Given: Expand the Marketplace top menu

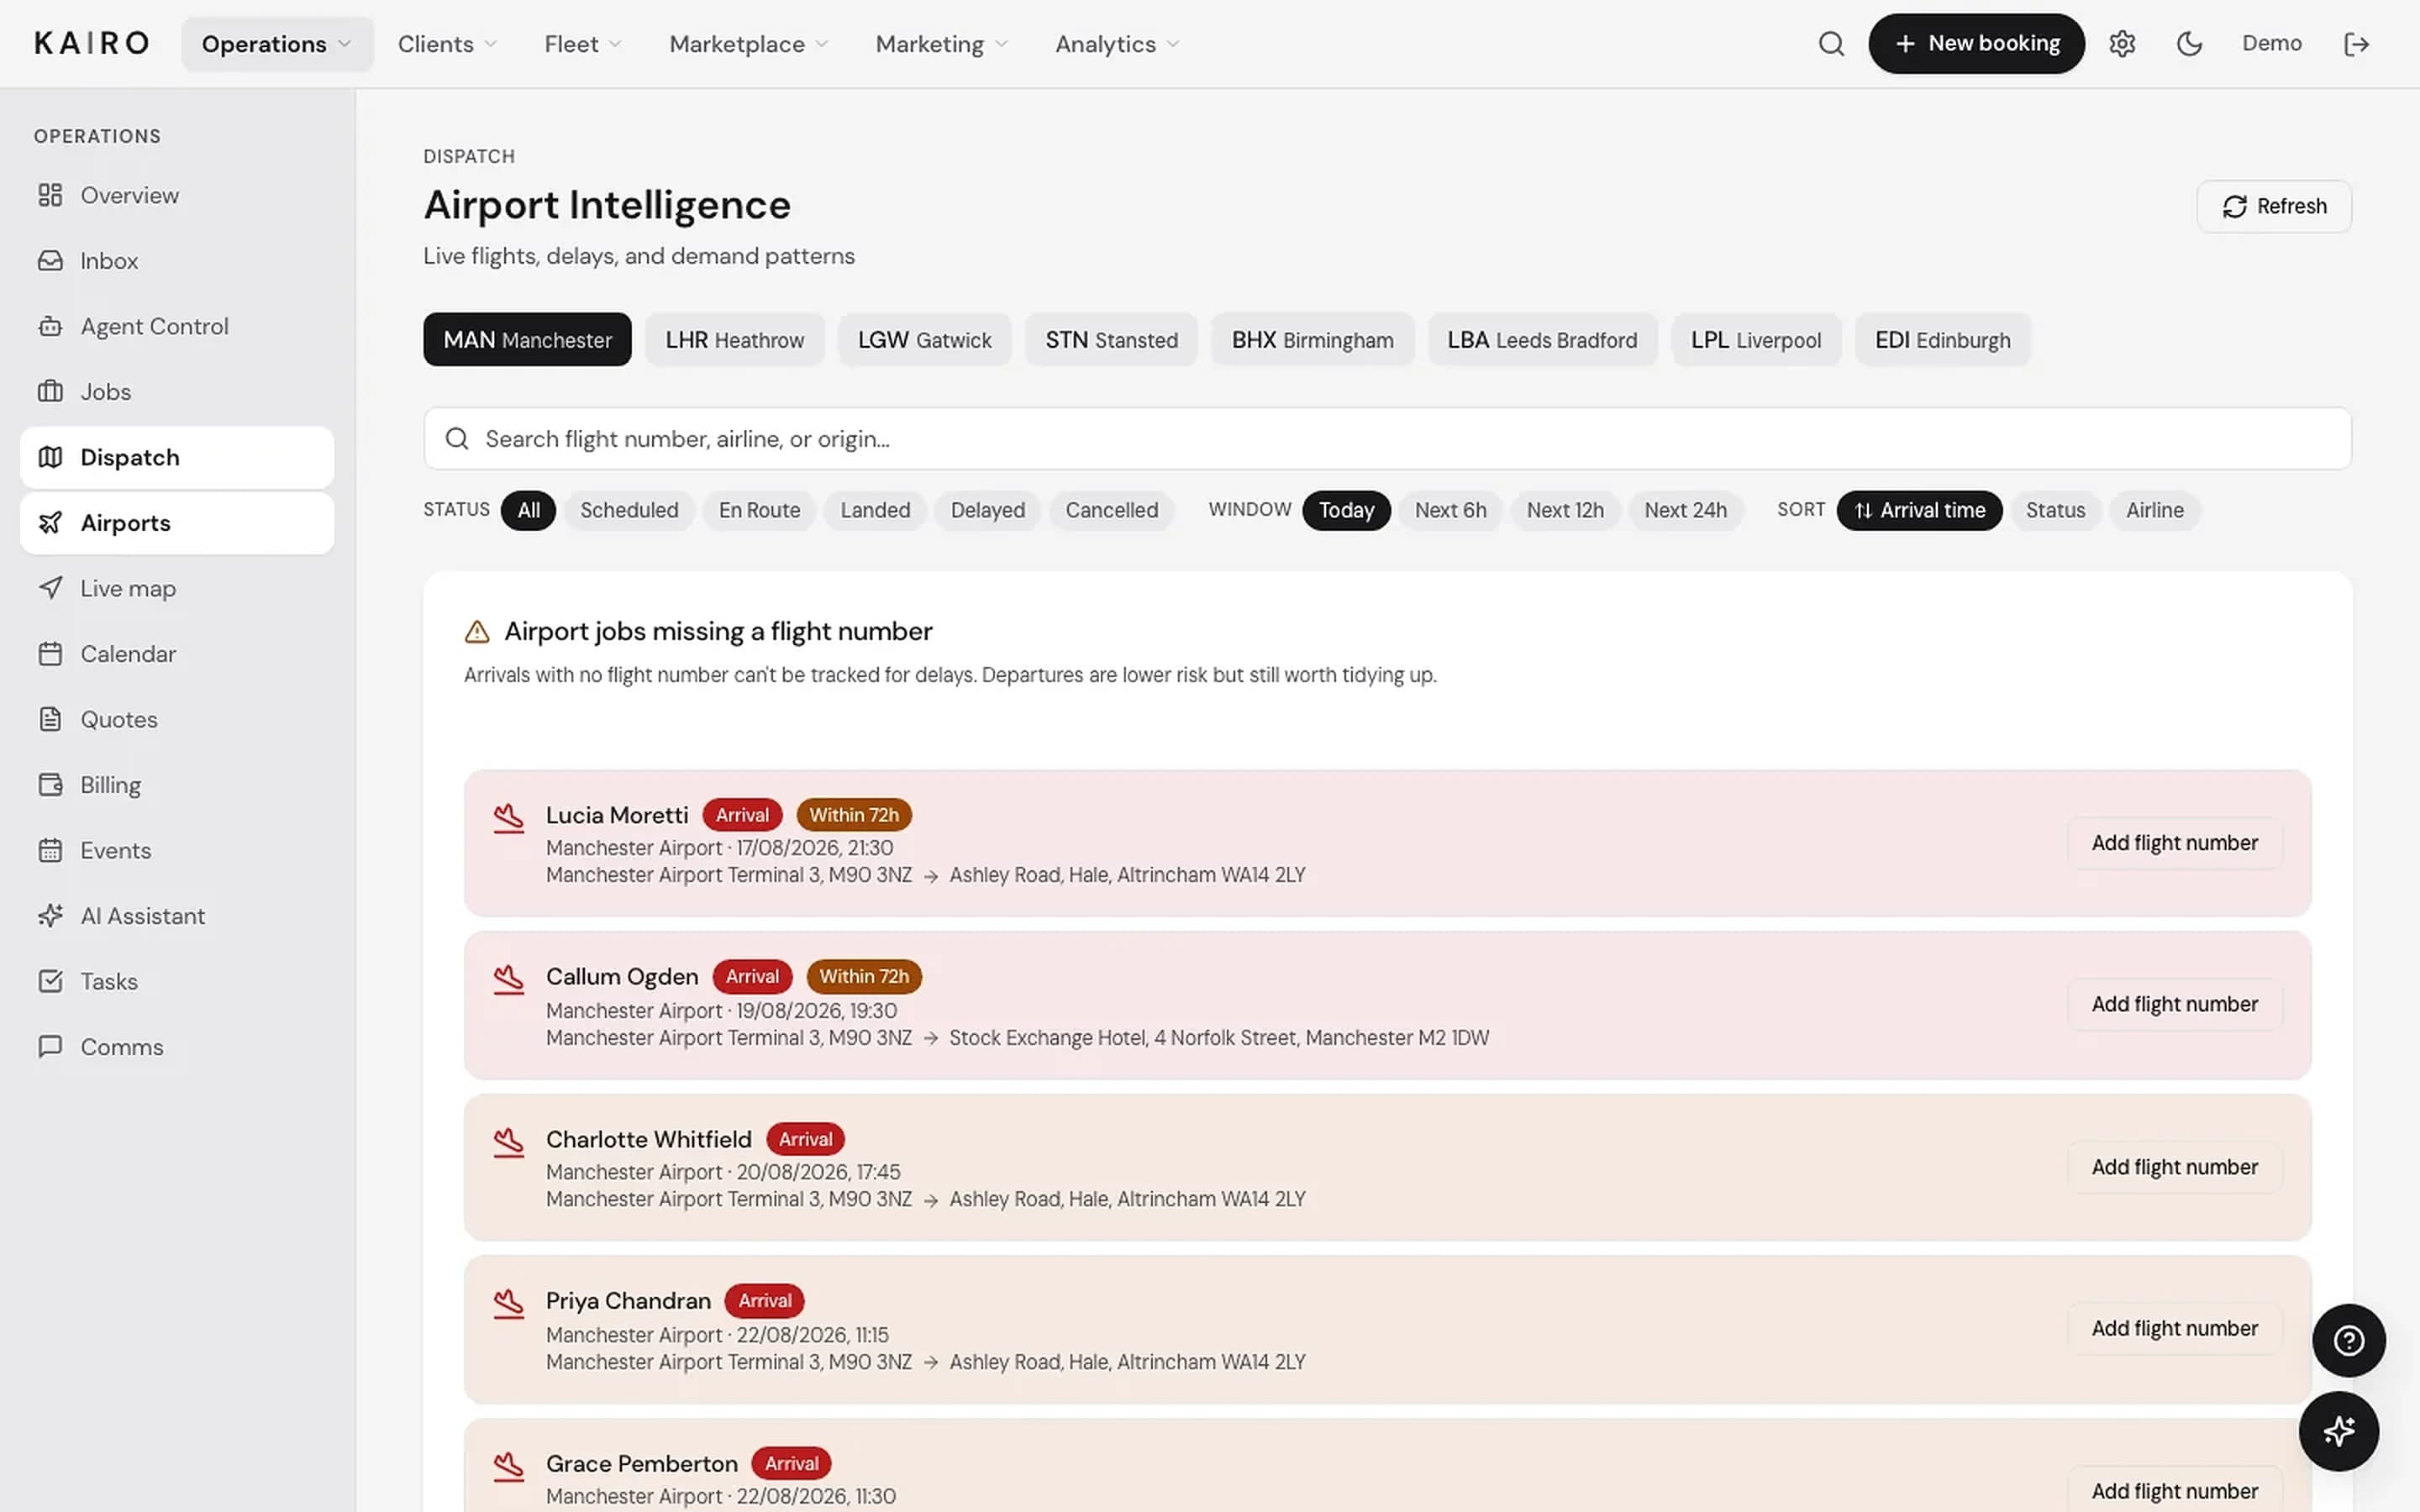Looking at the screenshot, I should [x=748, y=44].
